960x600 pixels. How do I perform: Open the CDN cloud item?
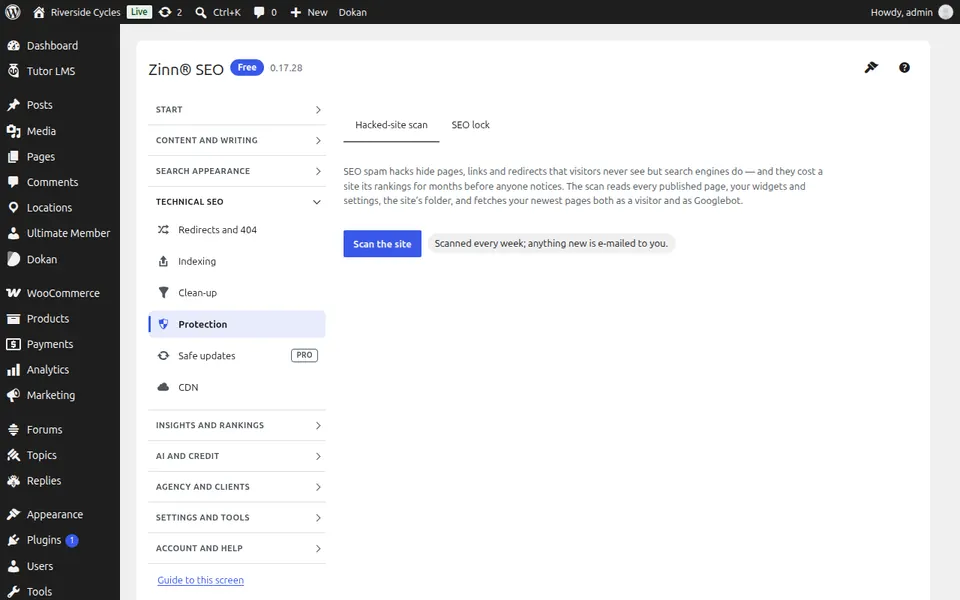pyautogui.click(x=237, y=388)
